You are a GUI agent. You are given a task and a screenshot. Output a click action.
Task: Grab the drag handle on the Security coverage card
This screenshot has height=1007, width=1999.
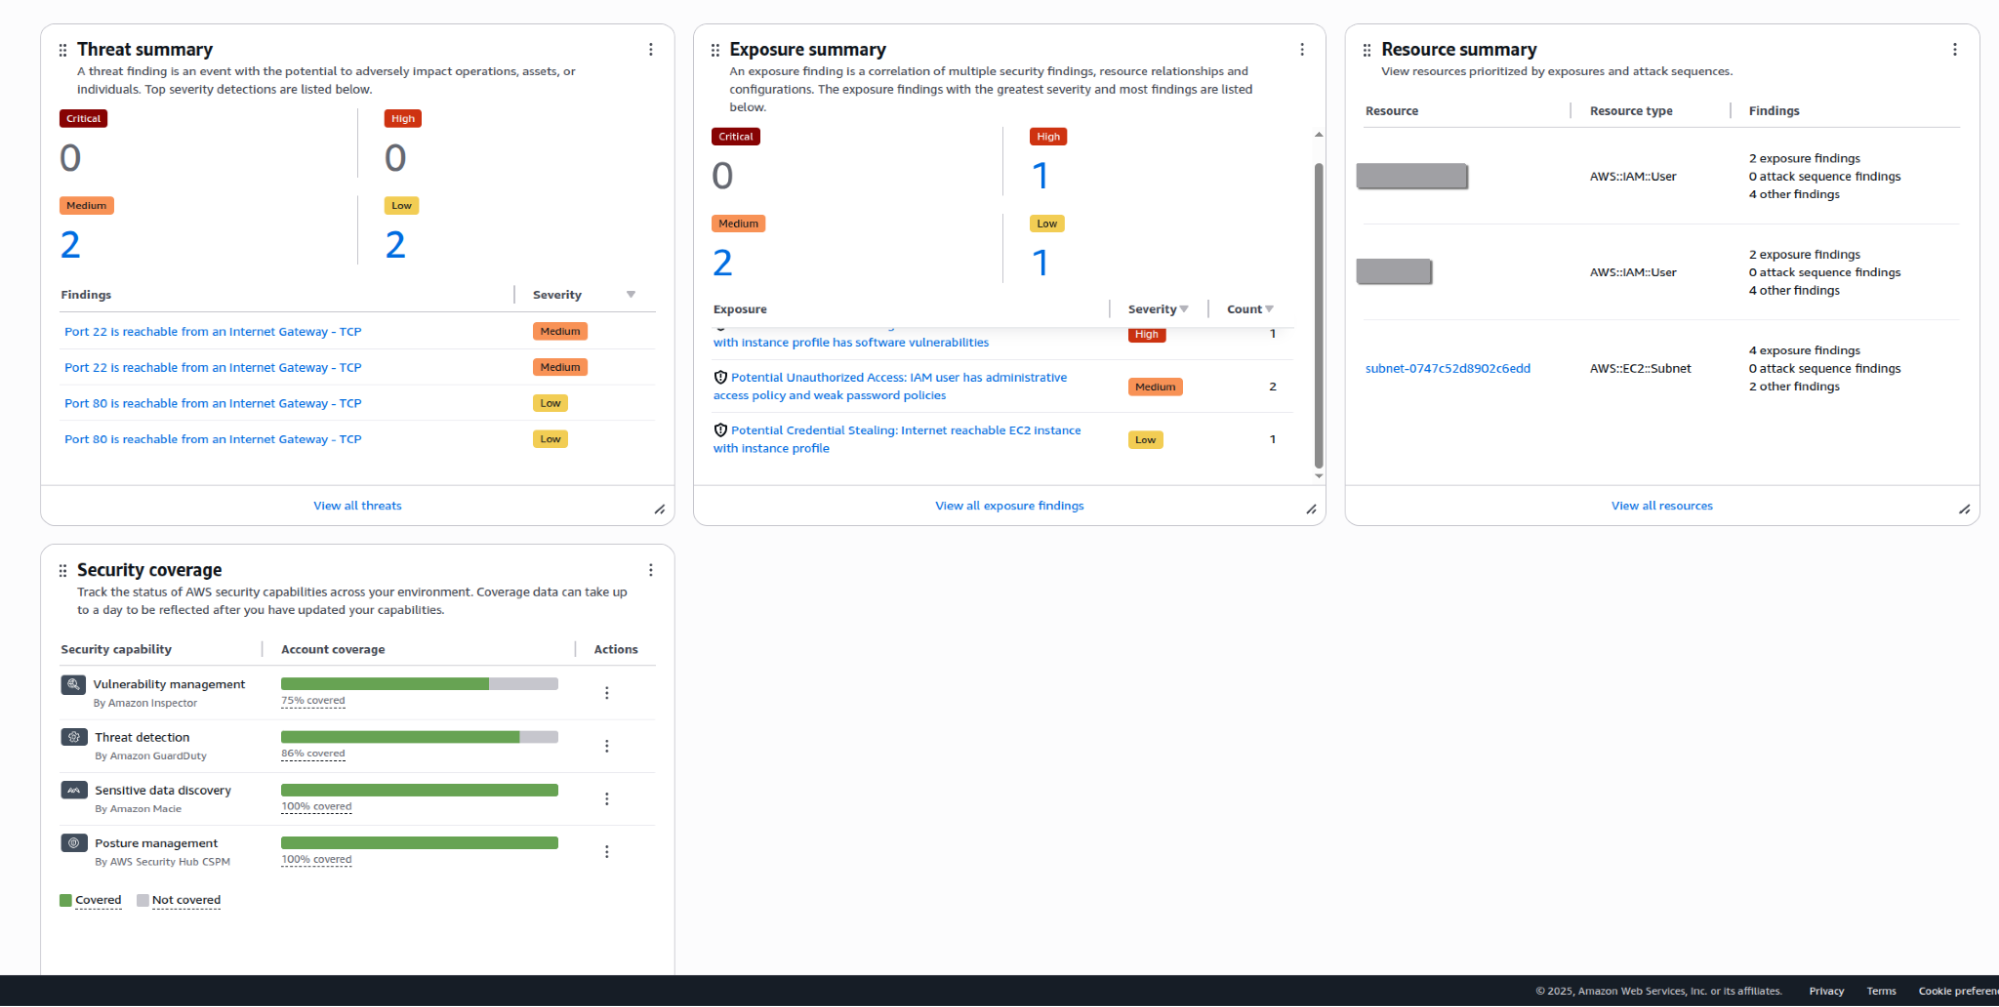[62, 569]
